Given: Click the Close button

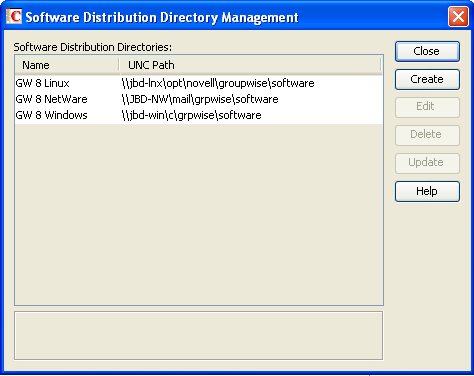Looking at the screenshot, I should [427, 51].
